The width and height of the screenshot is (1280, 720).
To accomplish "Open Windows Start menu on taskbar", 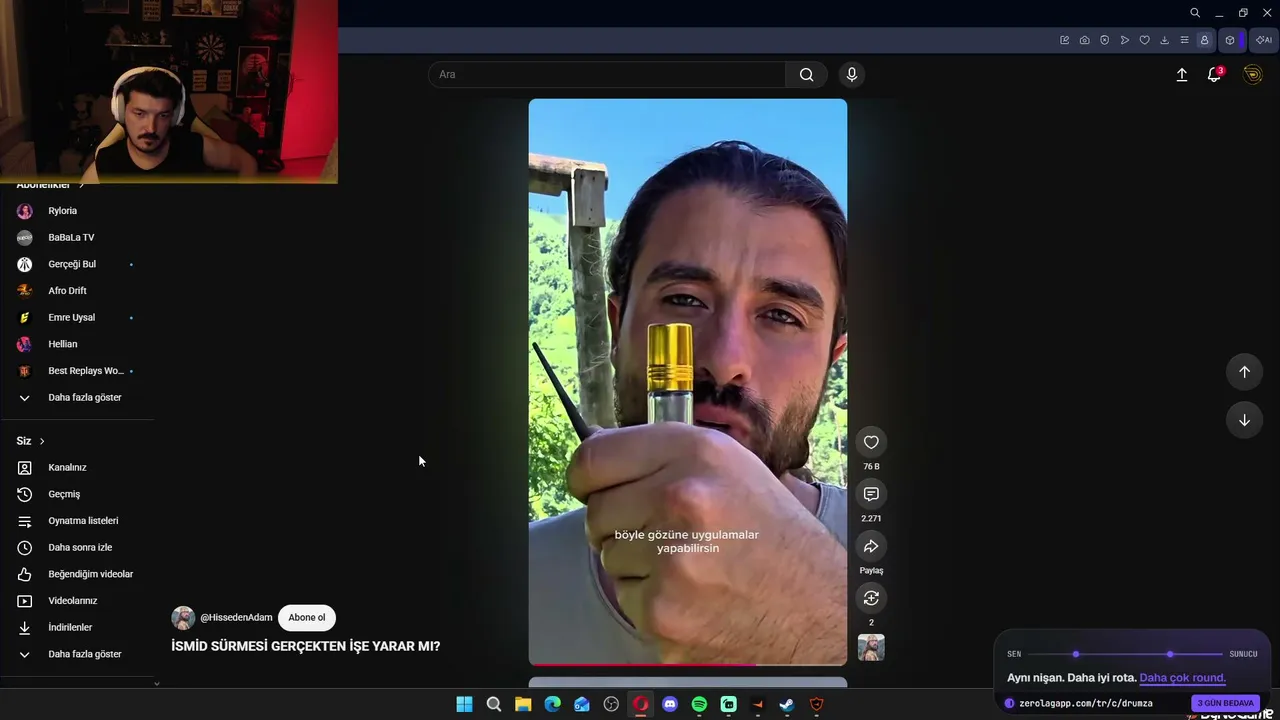I will [x=464, y=704].
